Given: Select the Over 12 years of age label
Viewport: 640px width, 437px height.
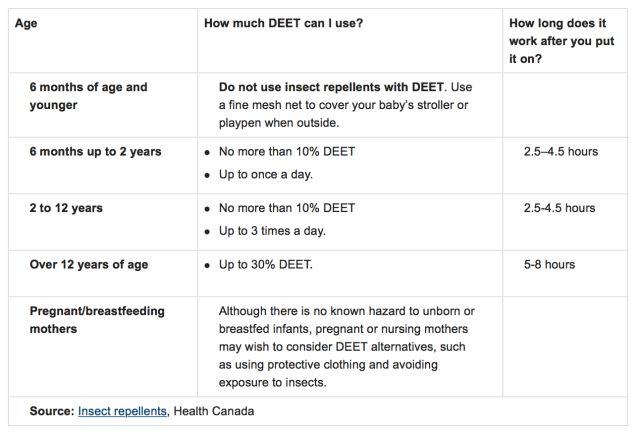Looking at the screenshot, I should pyautogui.click(x=89, y=264).
